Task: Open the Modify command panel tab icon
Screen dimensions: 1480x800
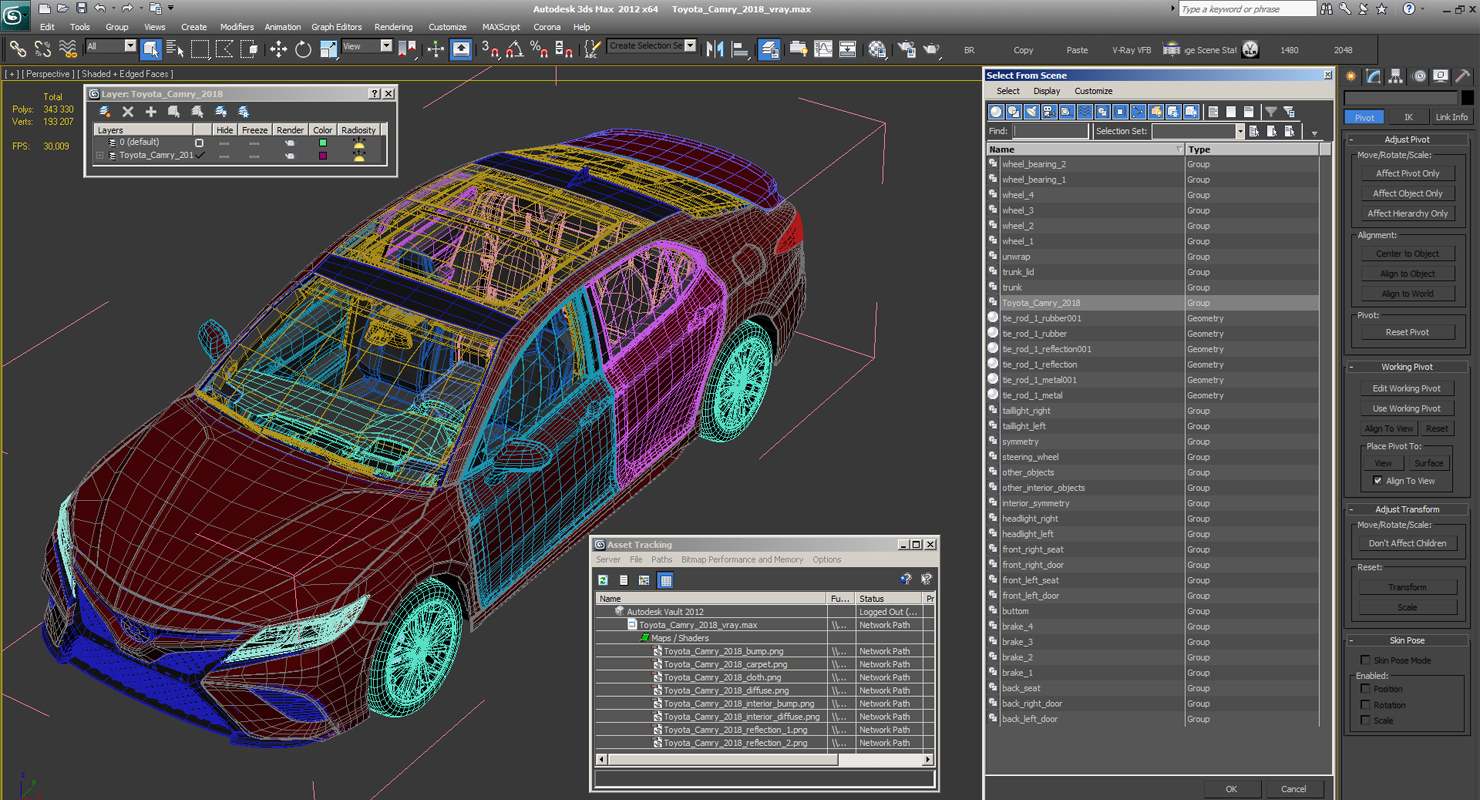Action: (x=1374, y=76)
